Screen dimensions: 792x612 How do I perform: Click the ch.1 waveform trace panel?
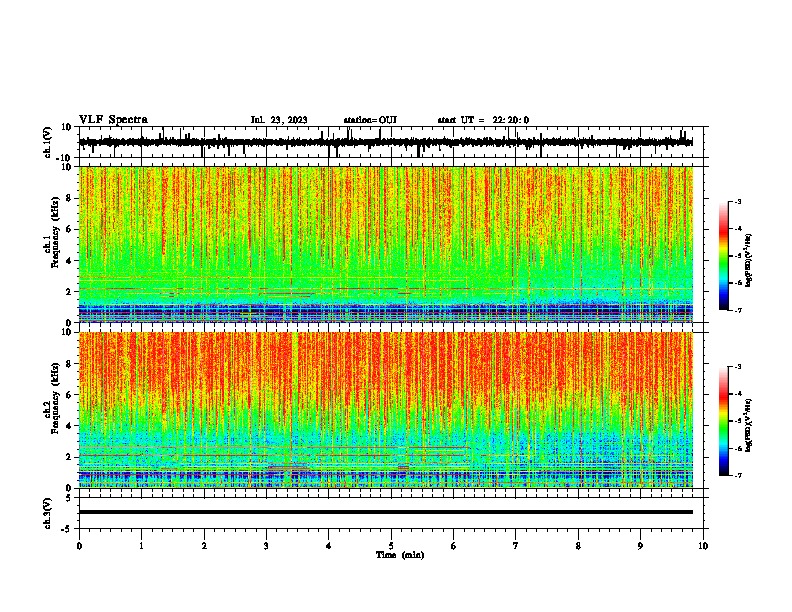[393, 142]
